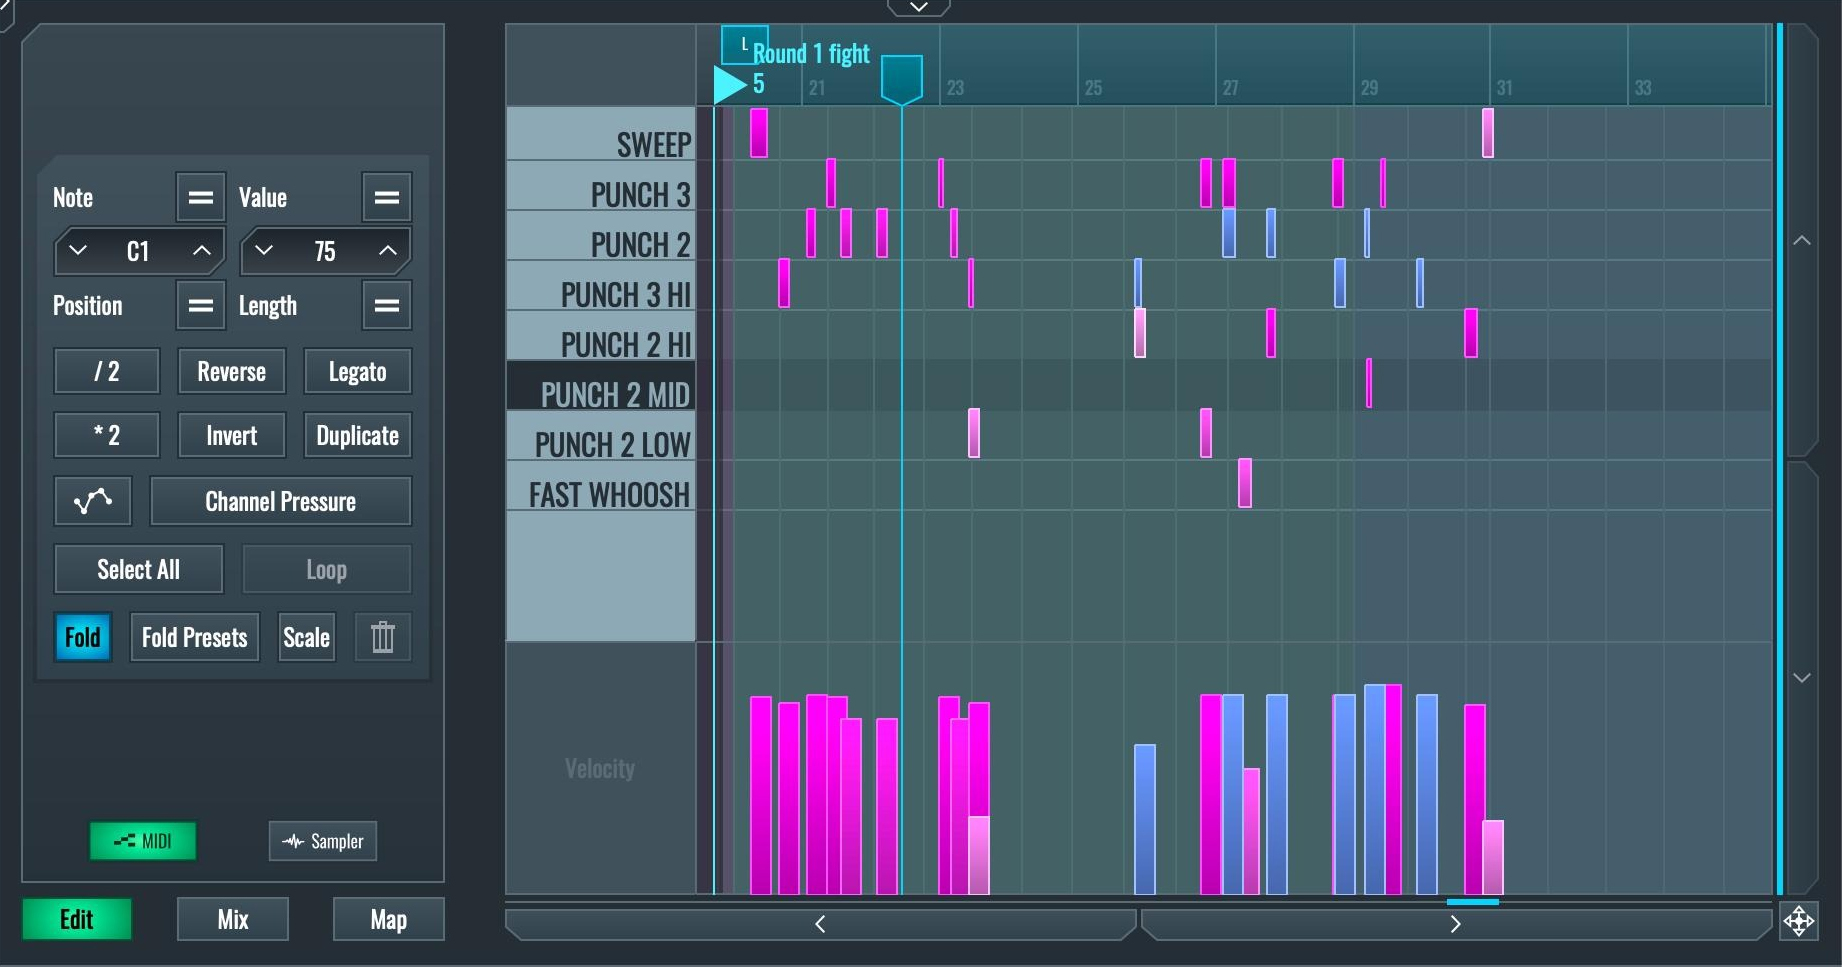The image size is (1842, 967).
Task: Click the trash delete icon
Action: [x=383, y=637]
